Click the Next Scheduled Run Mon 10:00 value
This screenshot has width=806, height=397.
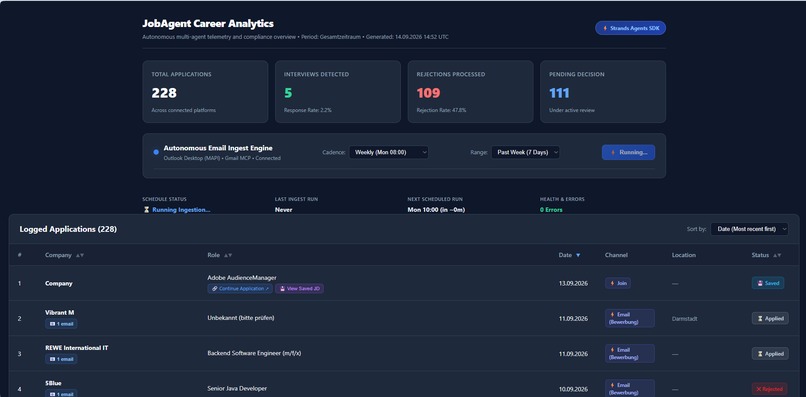pyautogui.click(x=436, y=210)
